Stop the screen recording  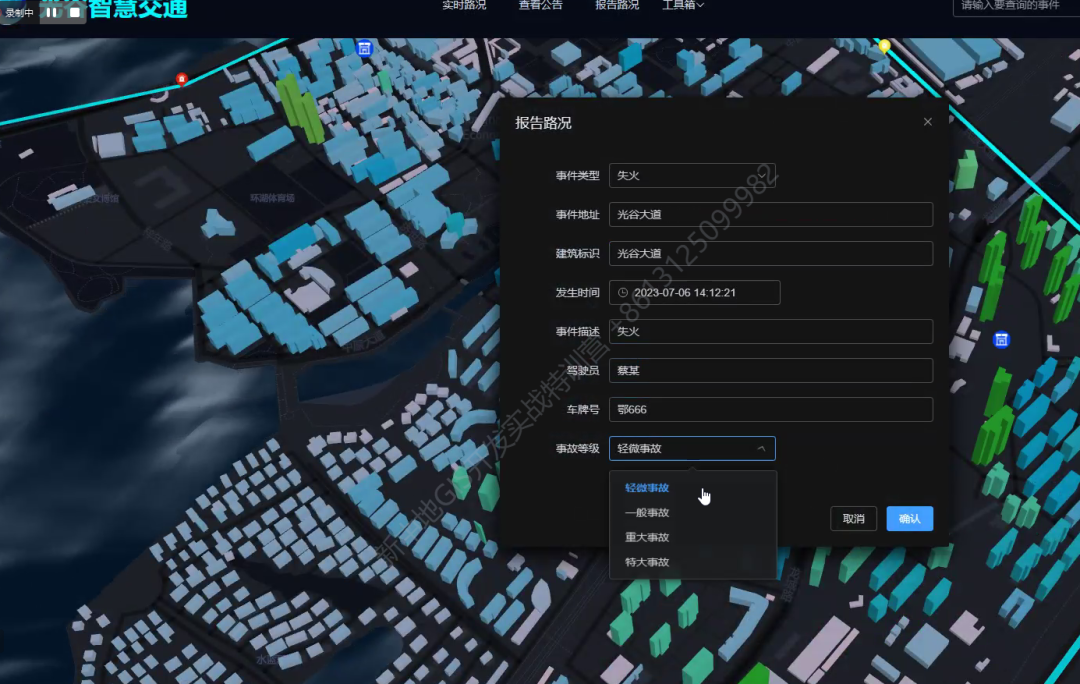[x=75, y=12]
